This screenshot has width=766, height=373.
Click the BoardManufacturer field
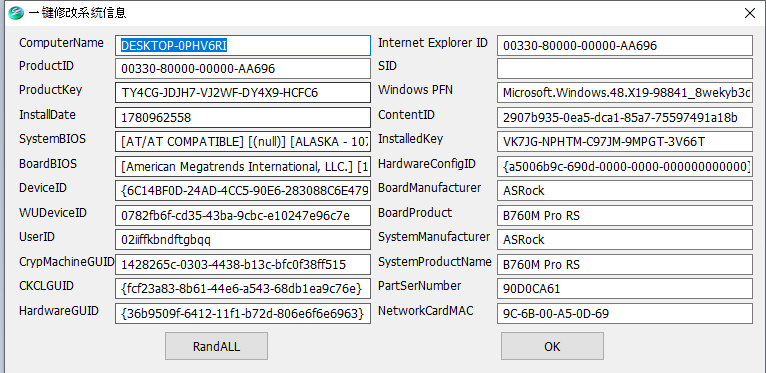[x=625, y=191]
